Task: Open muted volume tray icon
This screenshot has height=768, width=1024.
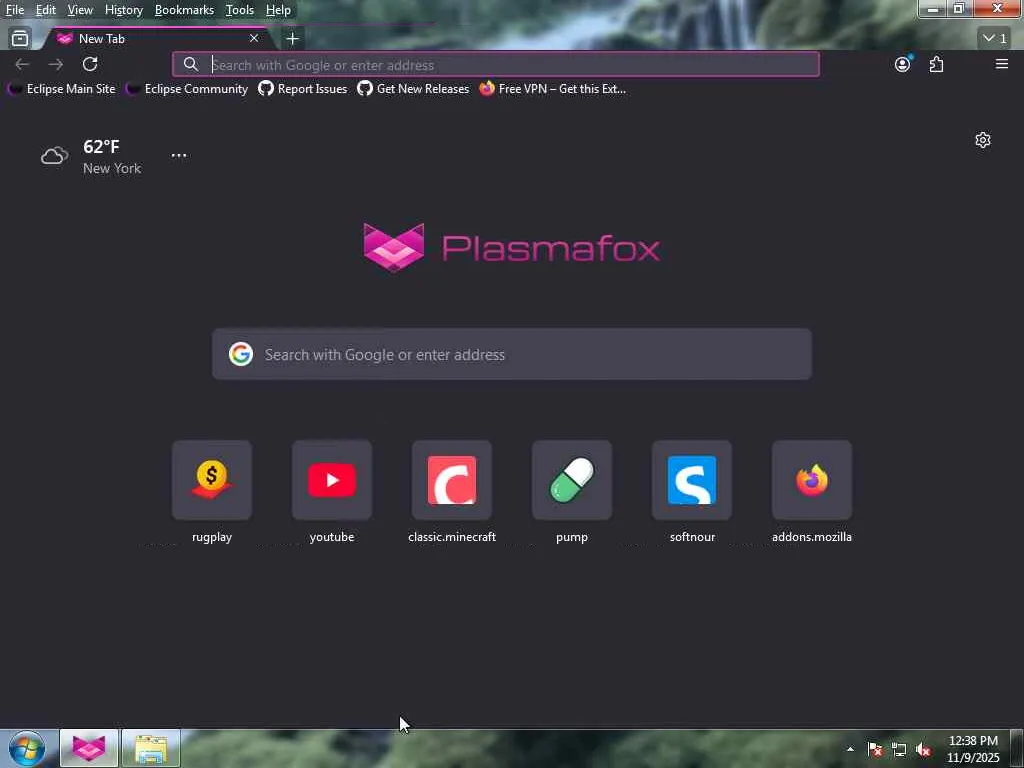Action: pos(923,749)
